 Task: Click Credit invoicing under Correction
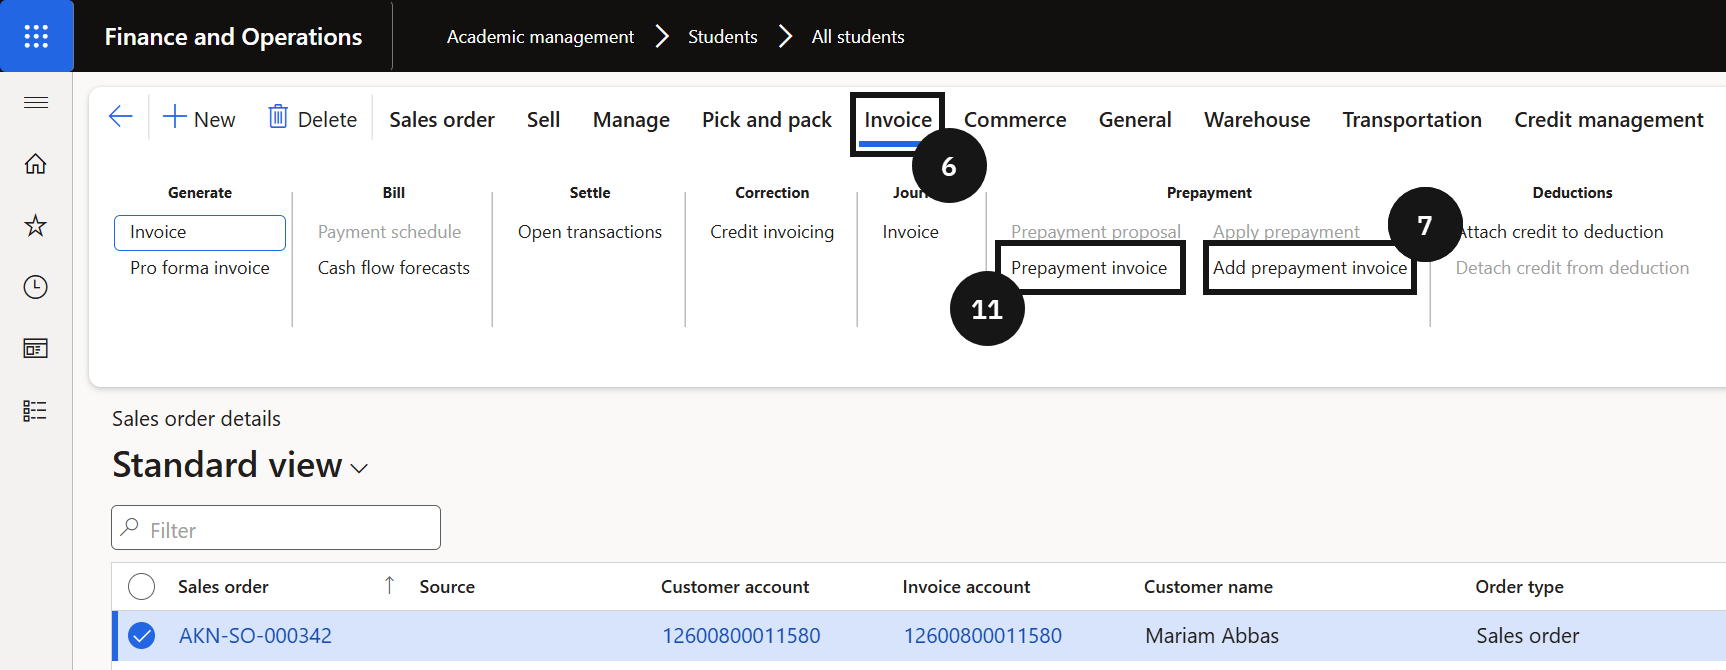tap(772, 232)
